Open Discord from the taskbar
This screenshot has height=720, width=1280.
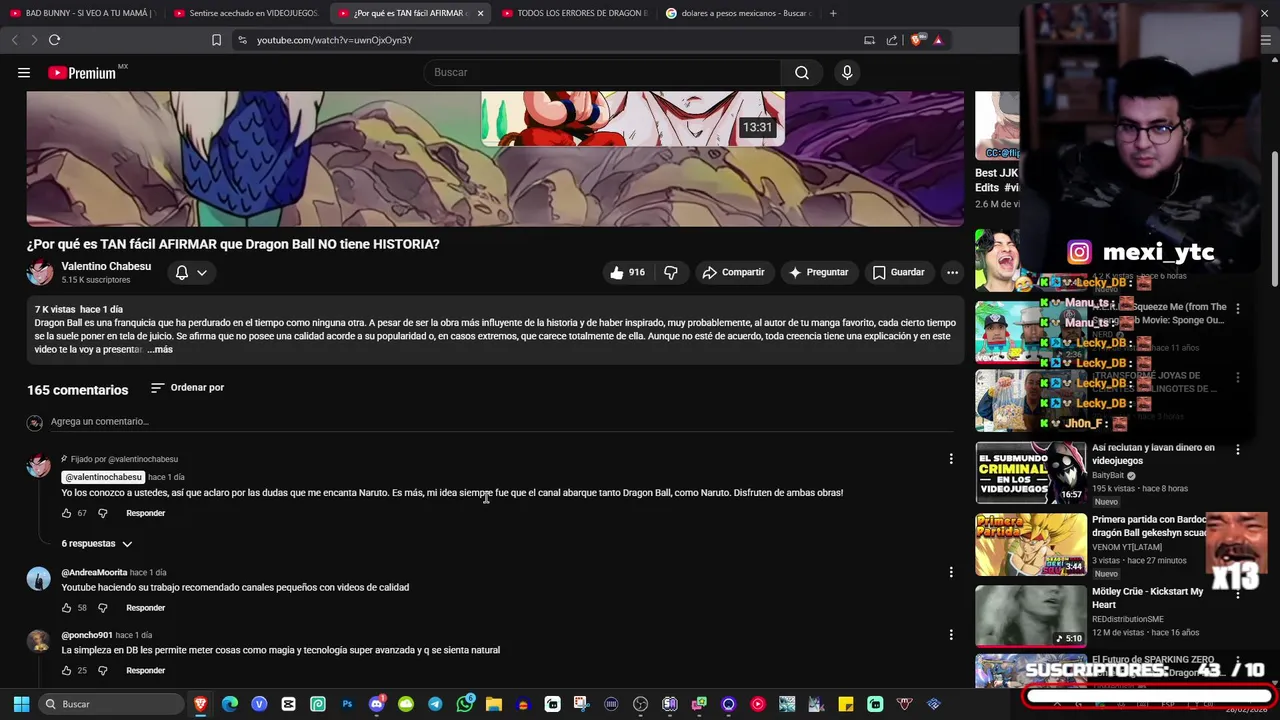[x=376, y=704]
